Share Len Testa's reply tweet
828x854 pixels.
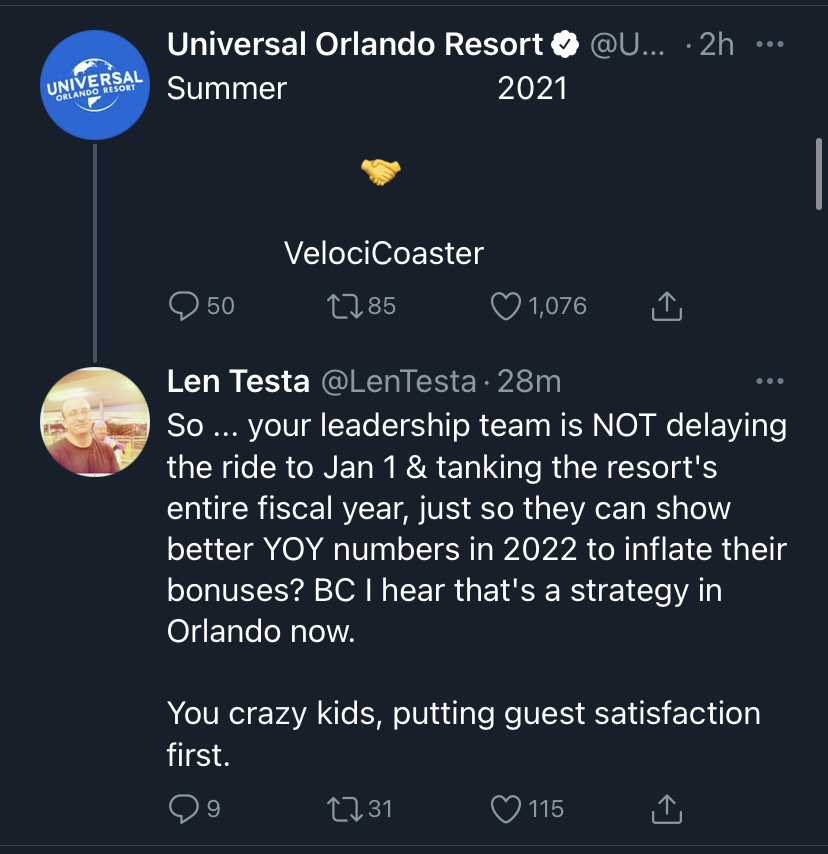666,808
